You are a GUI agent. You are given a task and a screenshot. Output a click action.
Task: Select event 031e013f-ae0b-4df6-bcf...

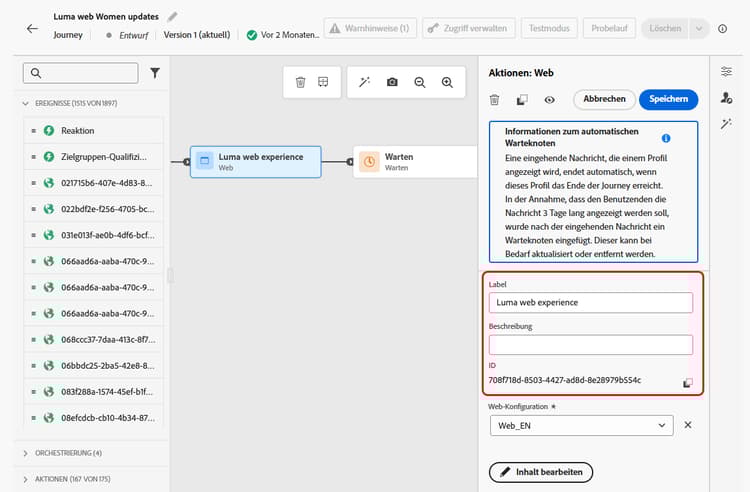93,235
